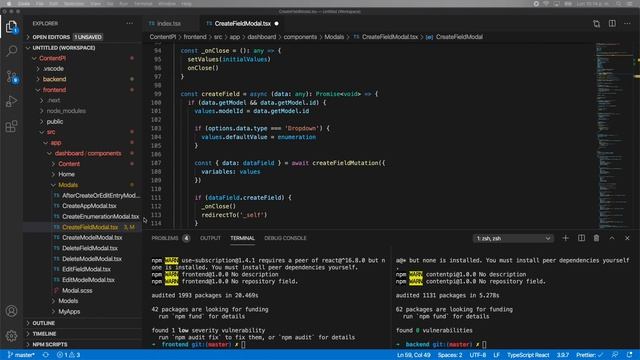
Task: Expand the backend folder
Action: [x=82, y=79]
